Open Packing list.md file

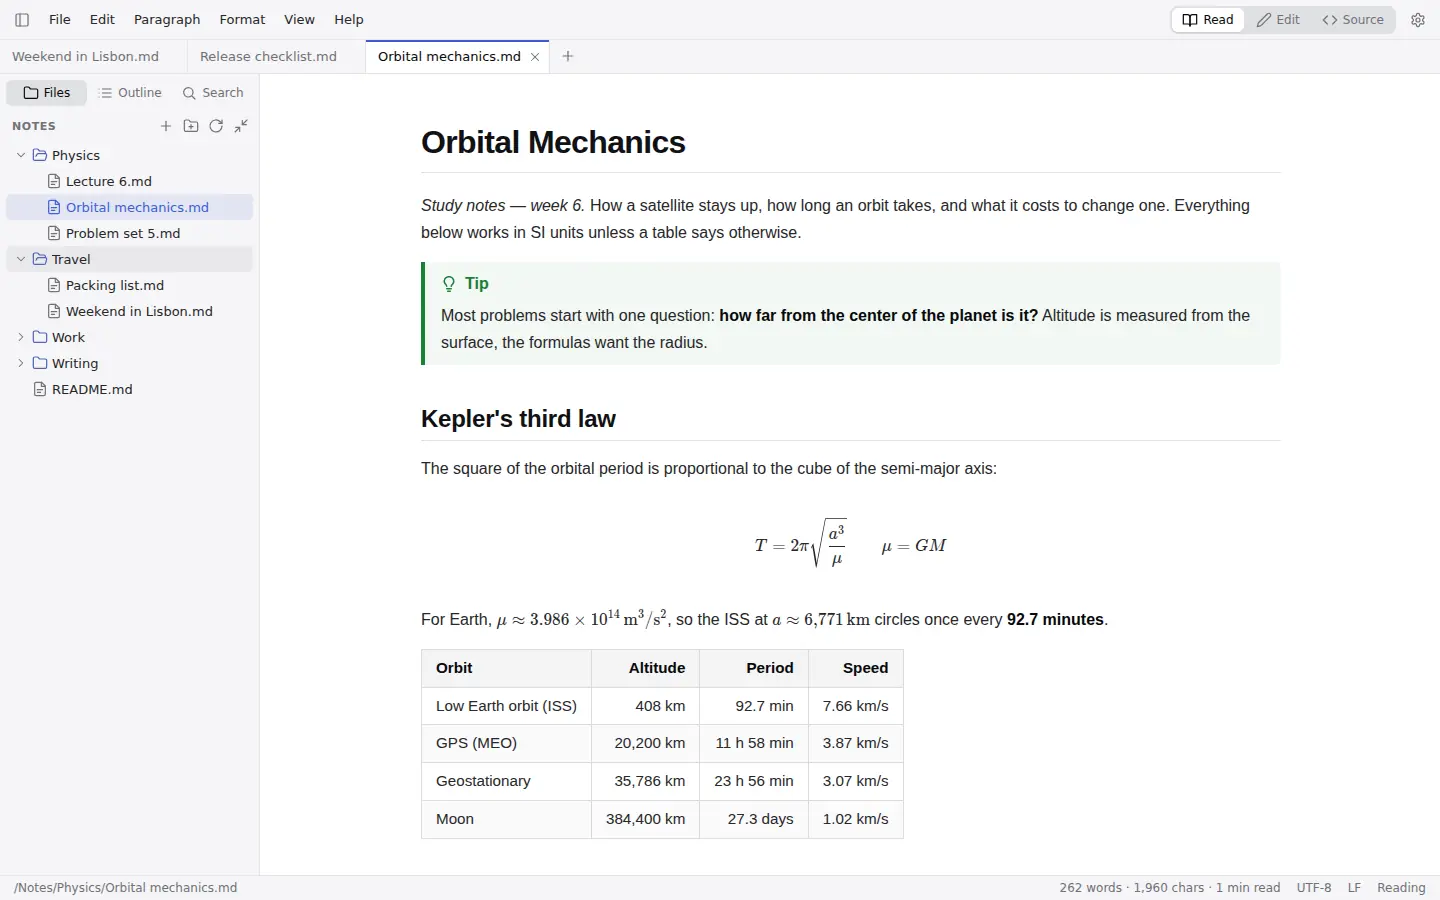pyautogui.click(x=129, y=285)
